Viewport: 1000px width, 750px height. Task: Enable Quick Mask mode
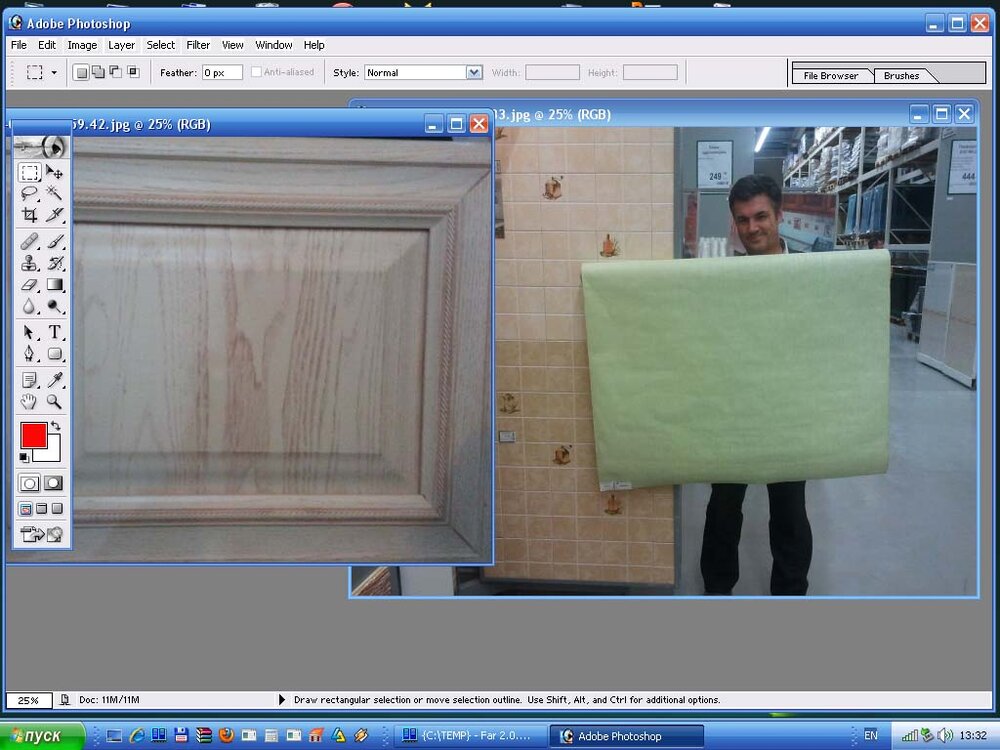point(54,483)
